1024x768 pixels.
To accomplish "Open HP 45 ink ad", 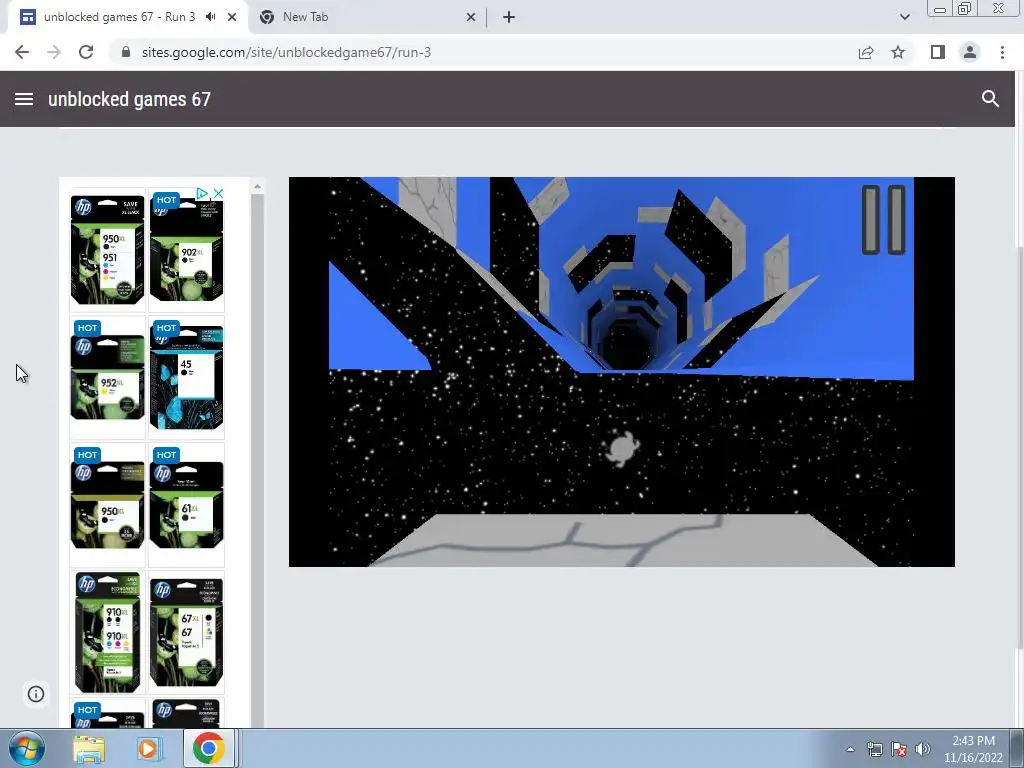I will point(187,376).
